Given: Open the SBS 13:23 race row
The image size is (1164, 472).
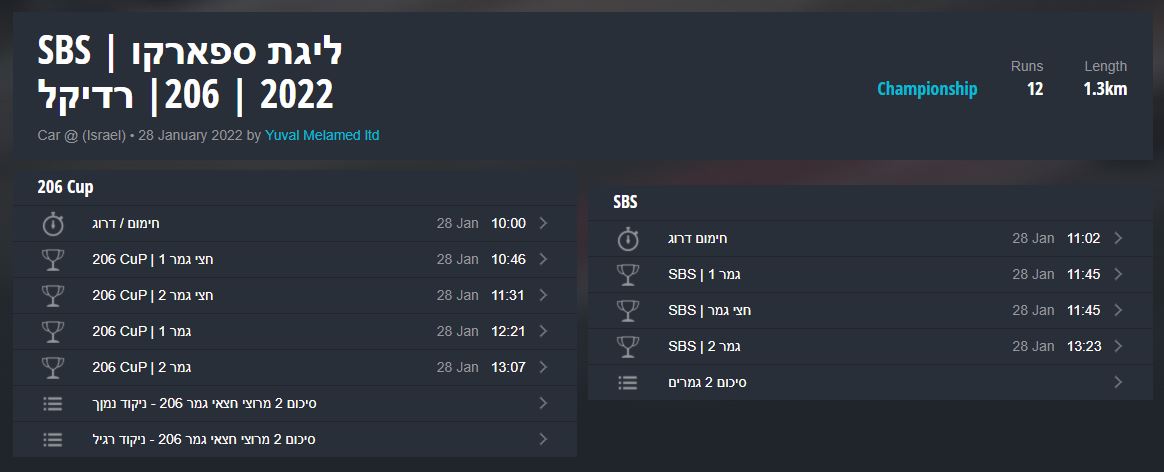Looking at the screenshot, I should 870,347.
